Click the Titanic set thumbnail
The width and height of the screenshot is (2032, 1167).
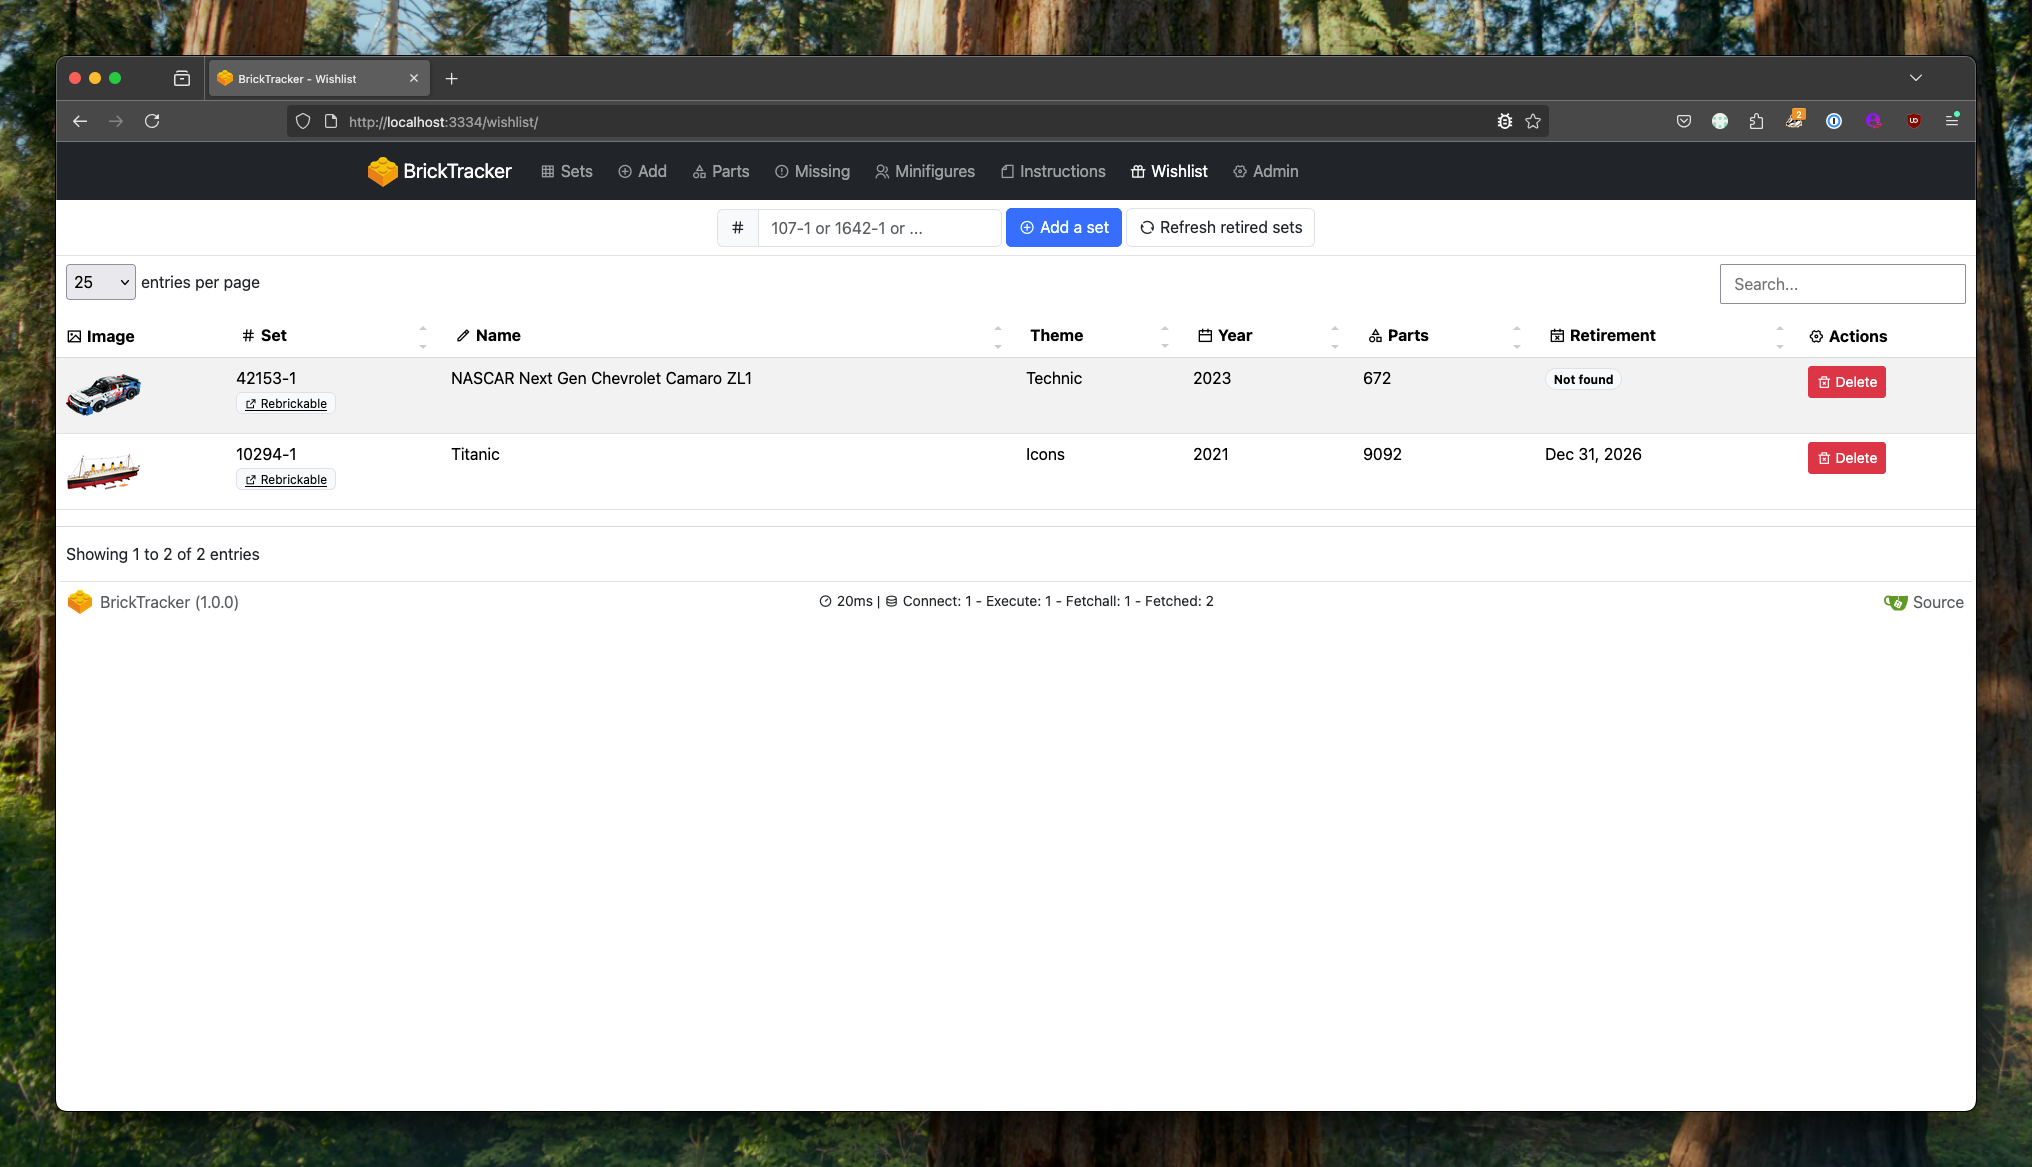103,471
